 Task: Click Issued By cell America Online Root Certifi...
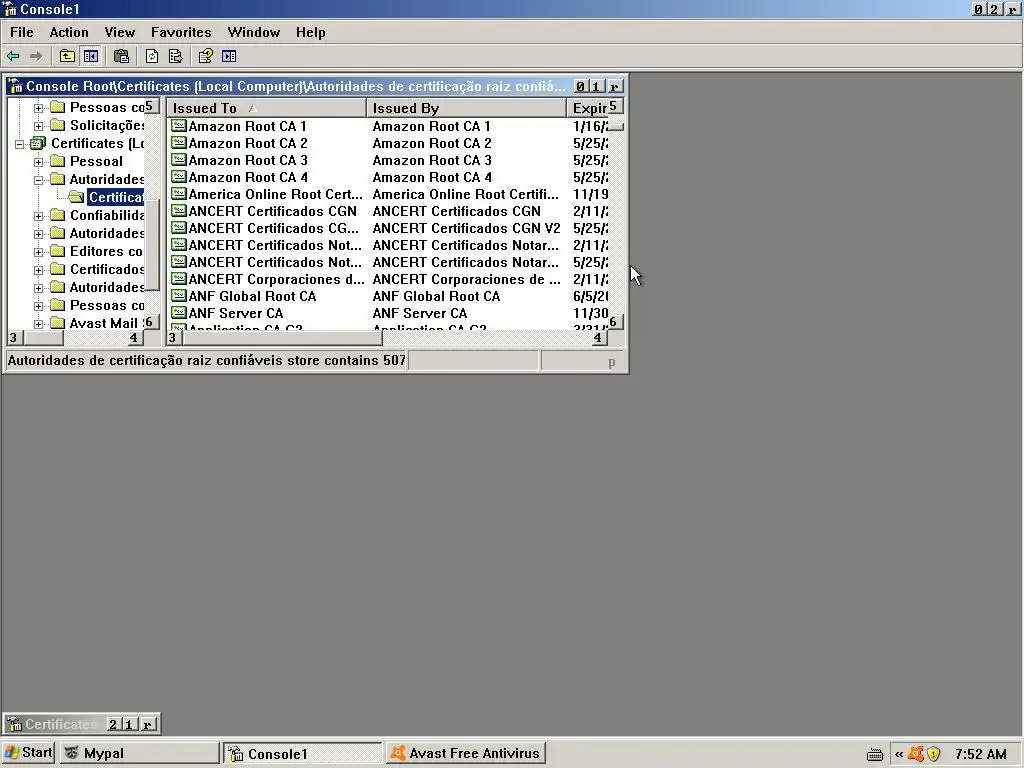(x=466, y=194)
